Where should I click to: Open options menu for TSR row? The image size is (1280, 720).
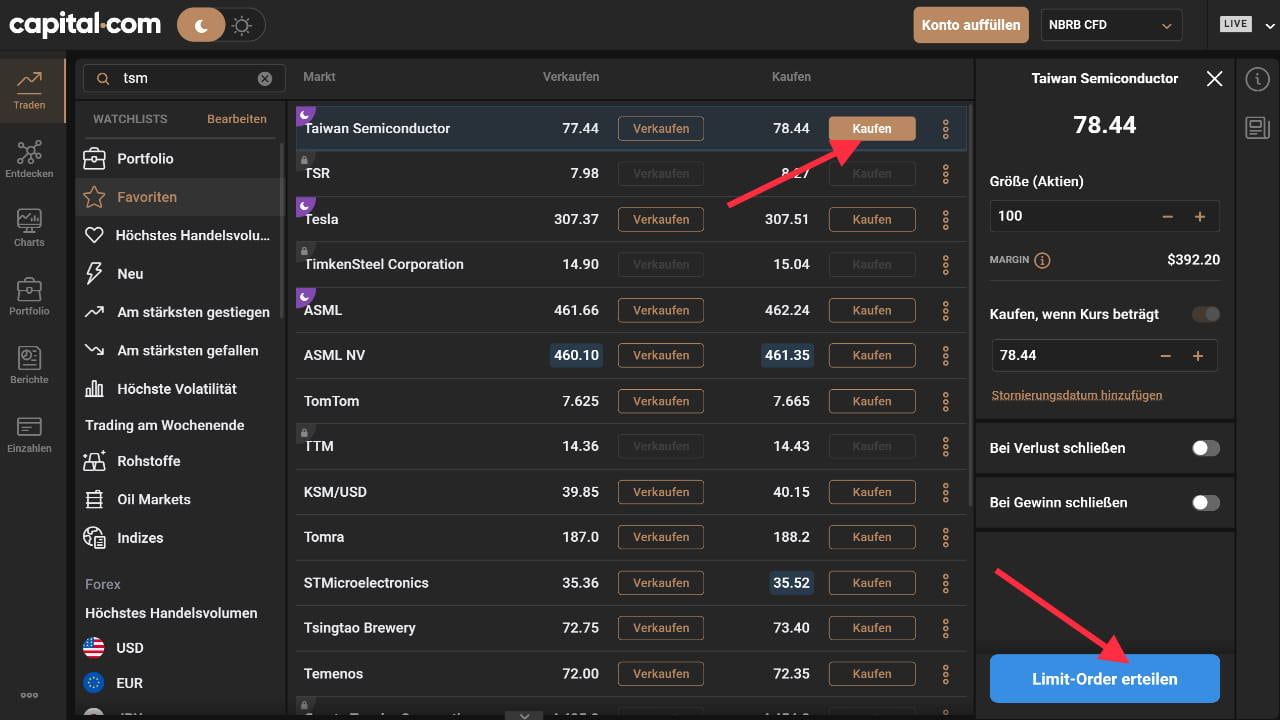pyautogui.click(x=946, y=174)
